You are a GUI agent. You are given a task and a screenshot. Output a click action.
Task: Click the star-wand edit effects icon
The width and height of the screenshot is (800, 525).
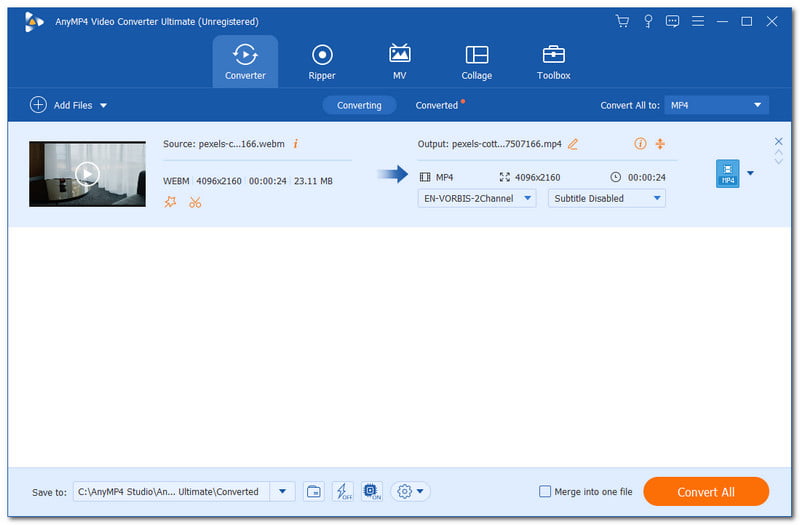tap(169, 202)
